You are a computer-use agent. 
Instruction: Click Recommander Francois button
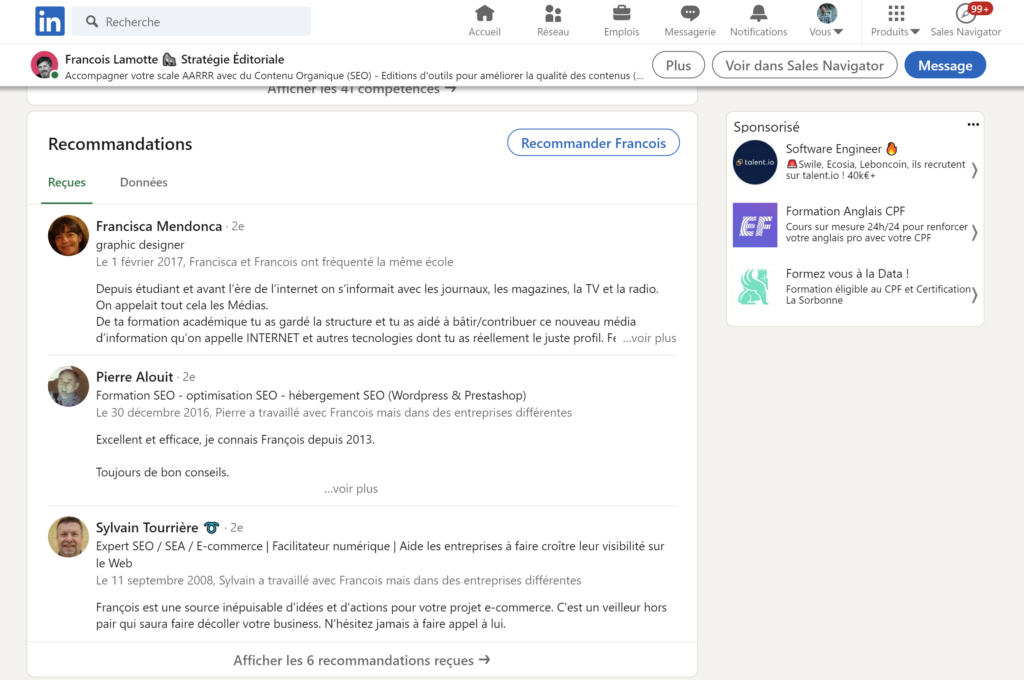pos(593,143)
